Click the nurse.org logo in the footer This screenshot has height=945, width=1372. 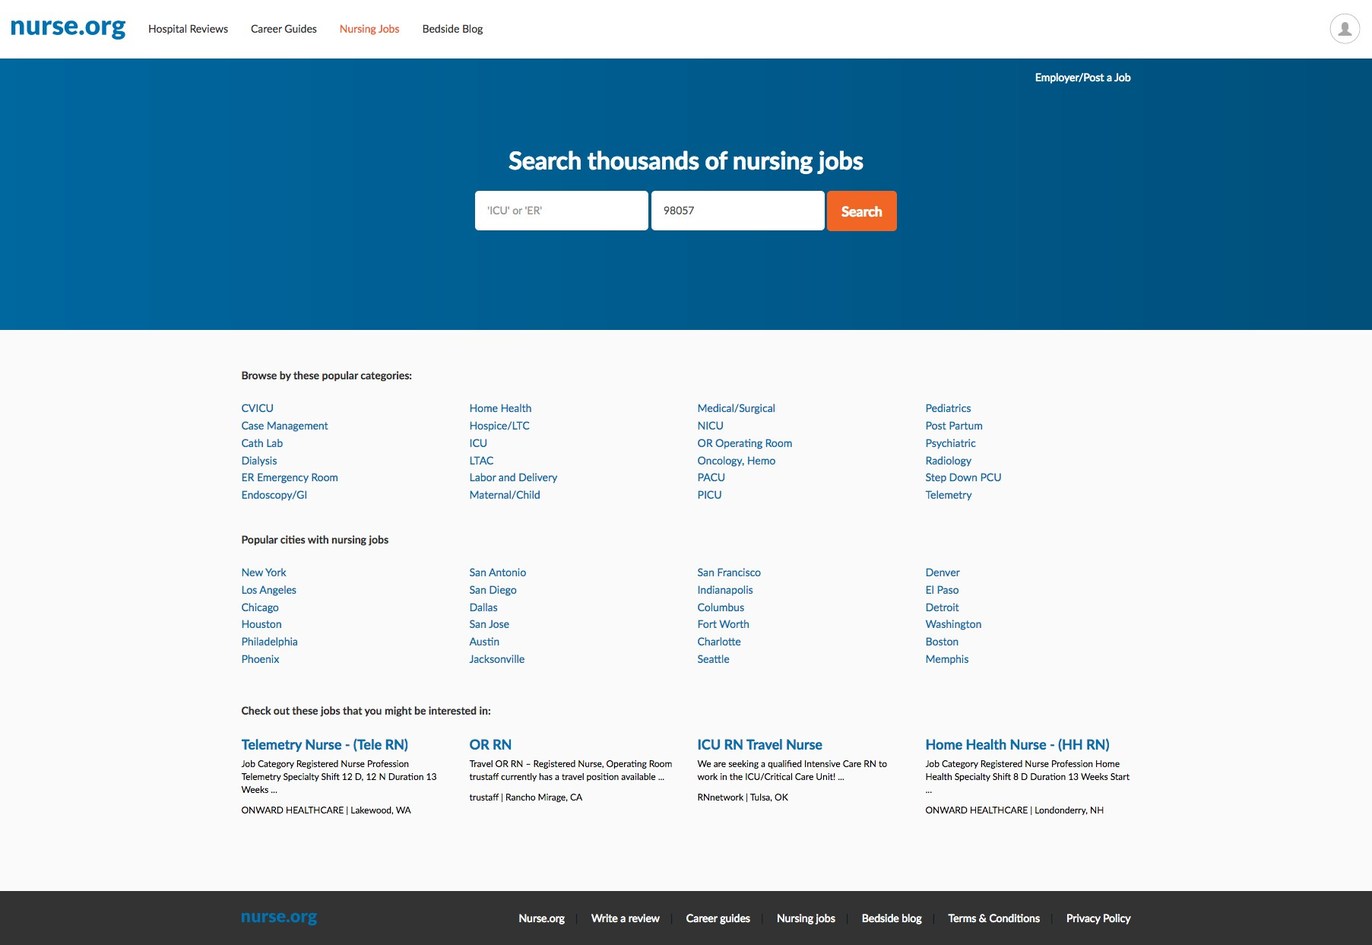click(279, 917)
